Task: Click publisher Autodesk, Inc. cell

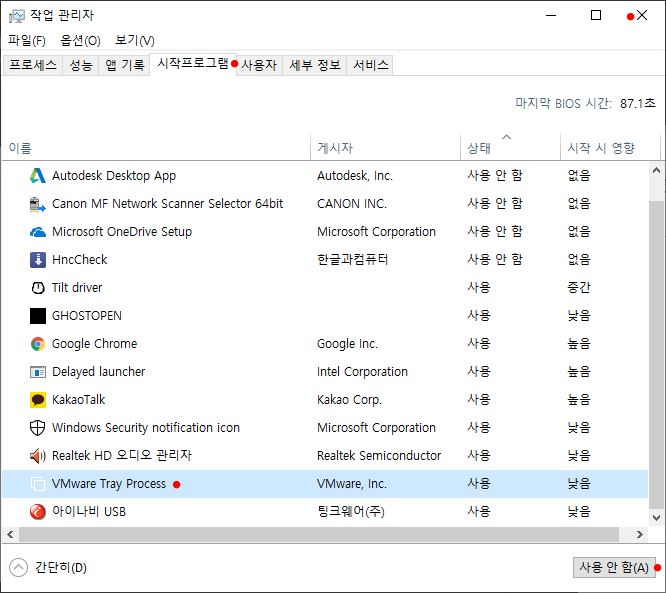Action: coord(355,176)
